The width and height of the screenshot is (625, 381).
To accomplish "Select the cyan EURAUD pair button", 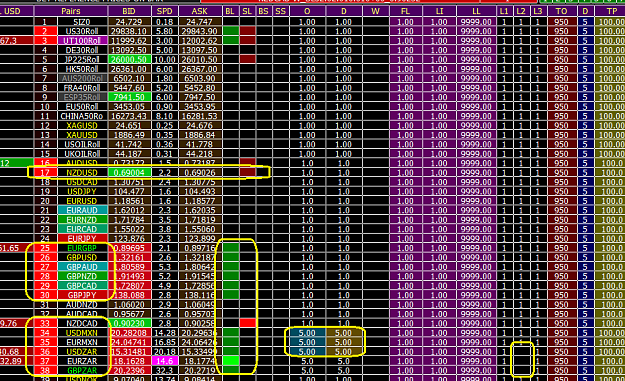I will 82,210.
